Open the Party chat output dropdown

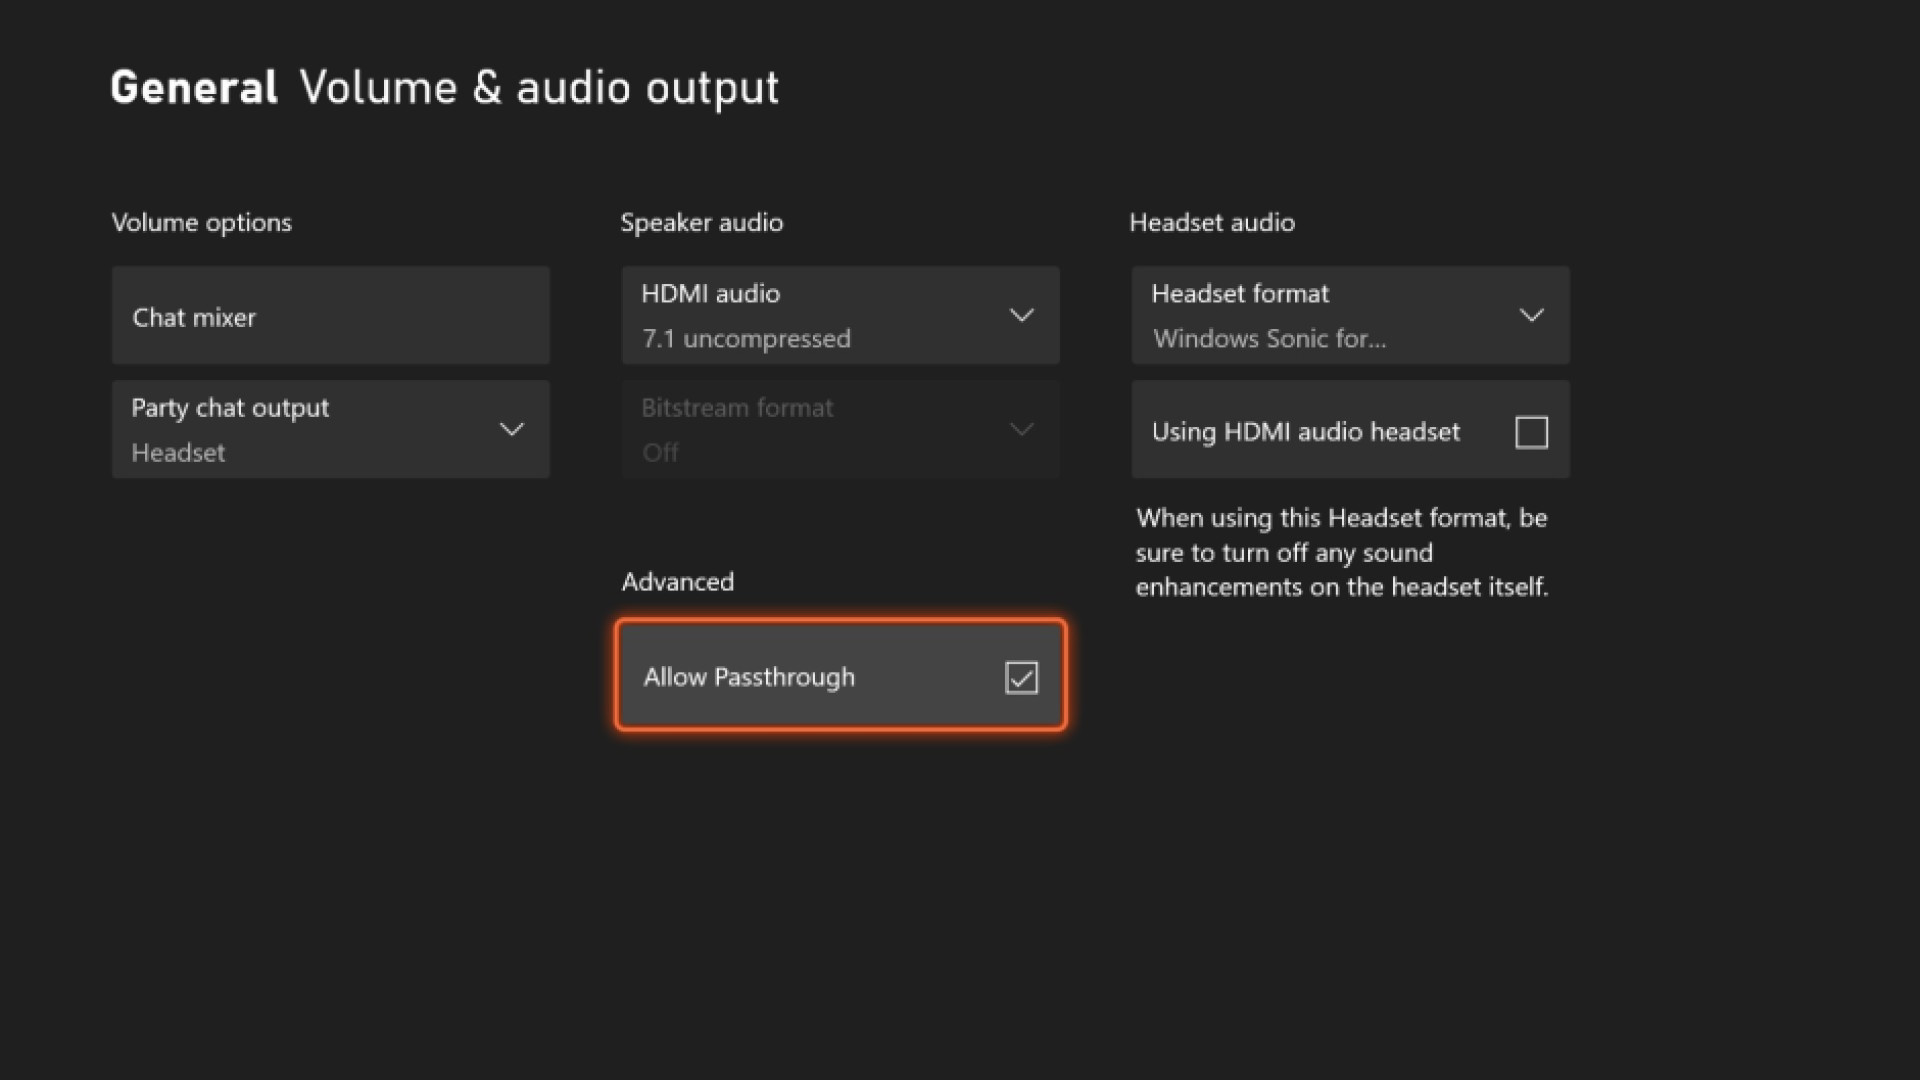coord(330,429)
